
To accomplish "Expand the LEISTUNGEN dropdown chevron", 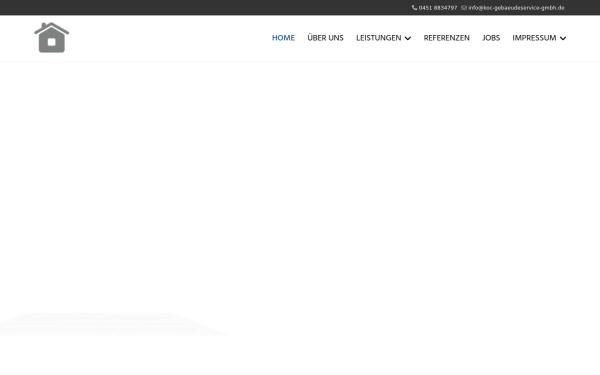I will 408,38.
